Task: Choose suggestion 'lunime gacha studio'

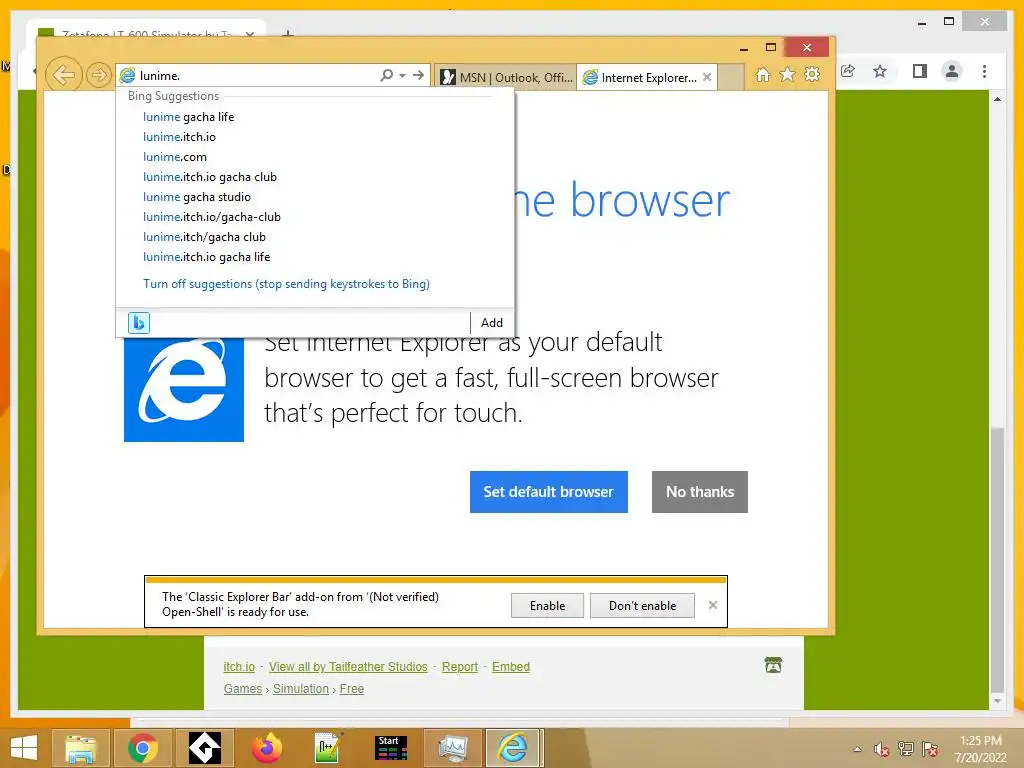Action: coord(197,197)
